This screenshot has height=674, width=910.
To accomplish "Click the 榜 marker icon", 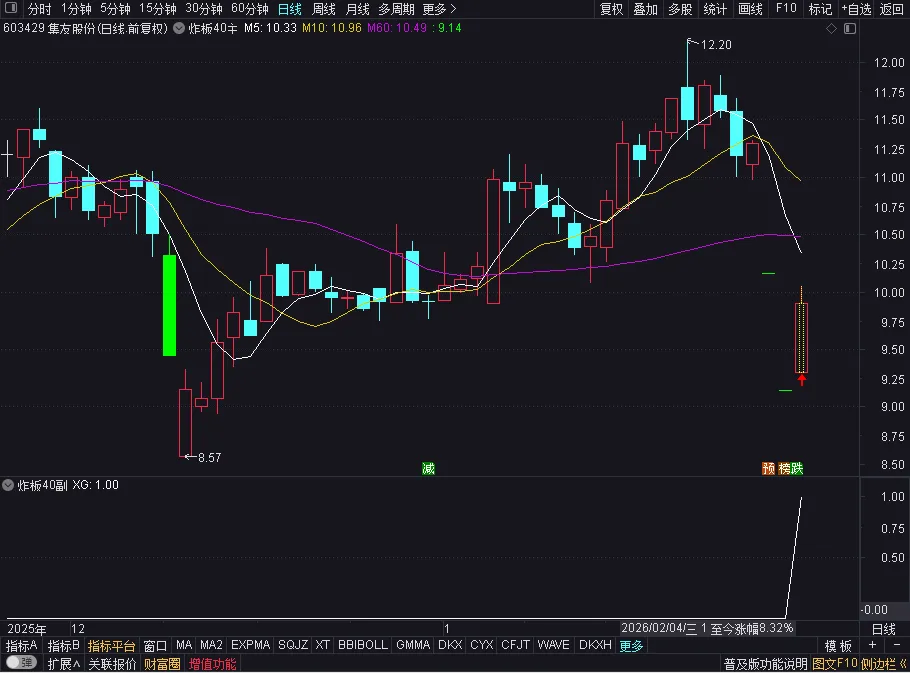I will pyautogui.click(x=783, y=468).
